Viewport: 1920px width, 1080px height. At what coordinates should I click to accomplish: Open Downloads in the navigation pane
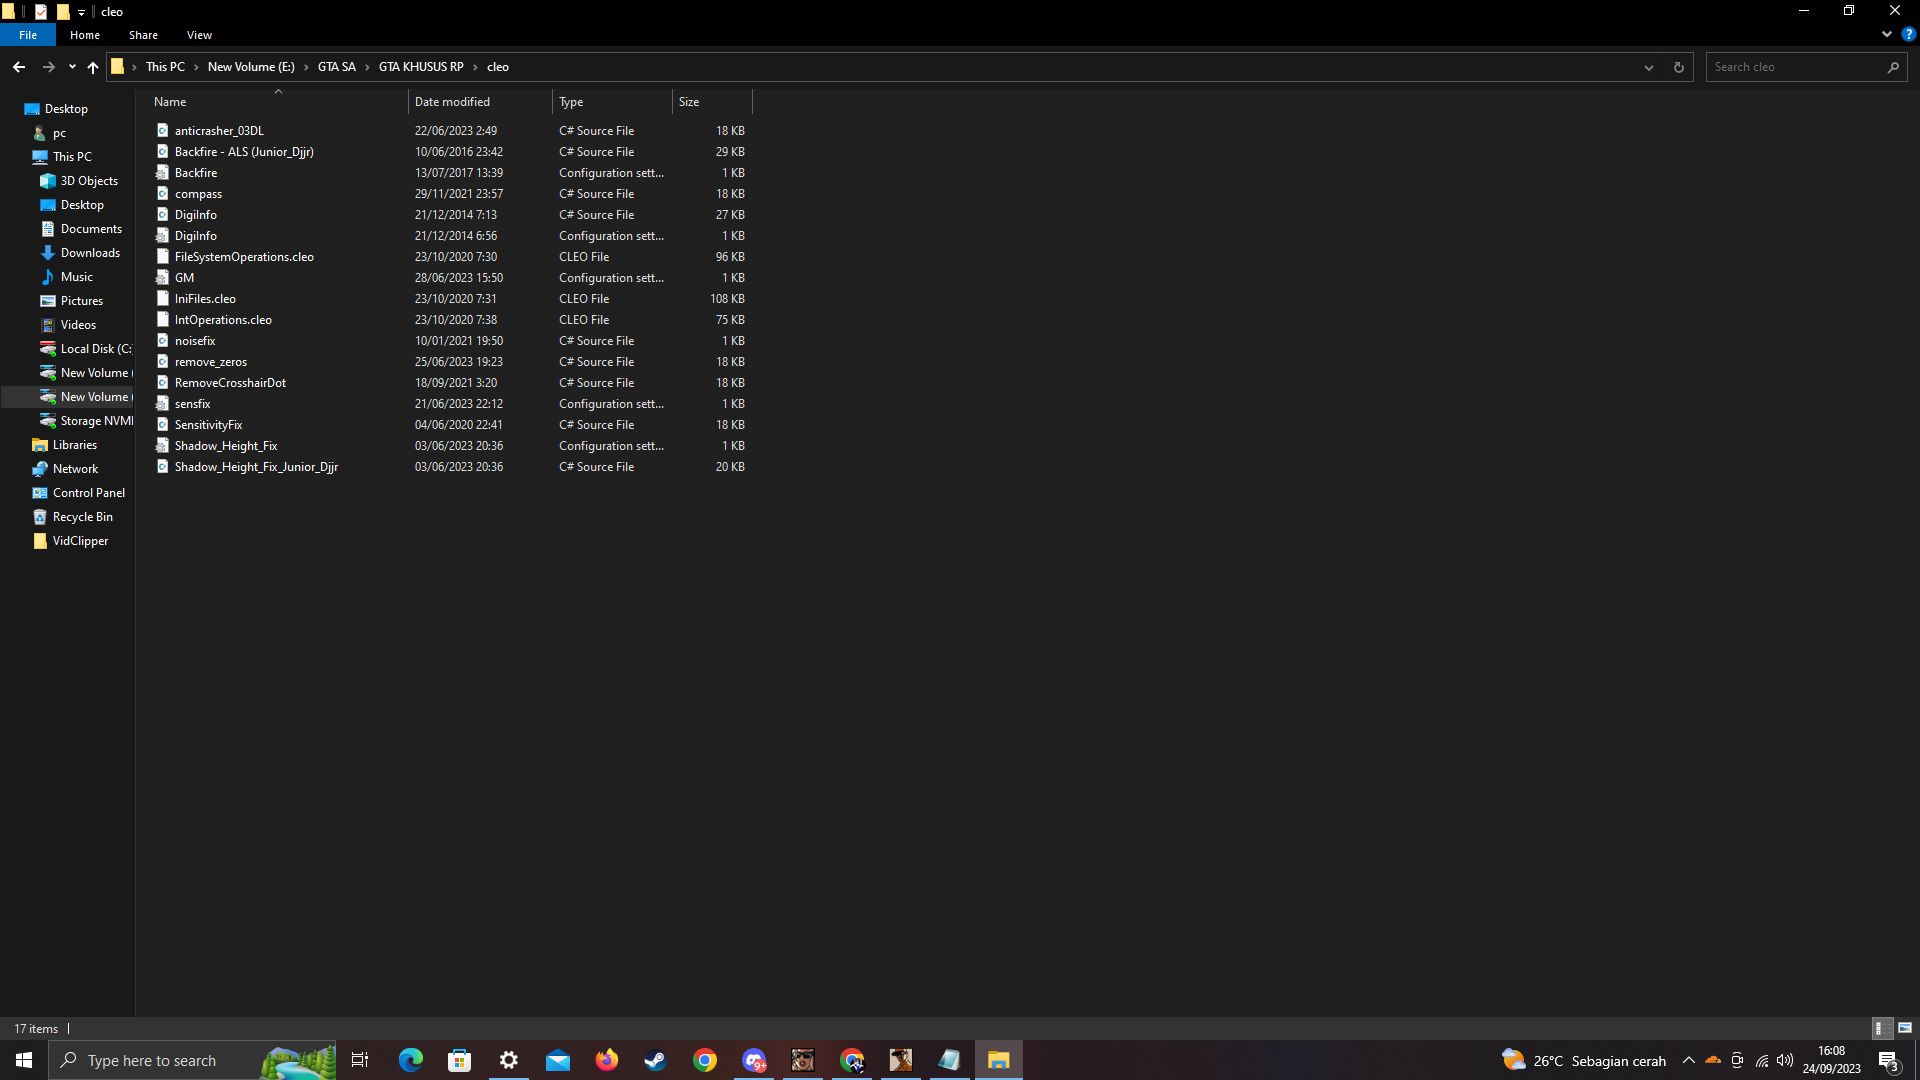pos(90,253)
